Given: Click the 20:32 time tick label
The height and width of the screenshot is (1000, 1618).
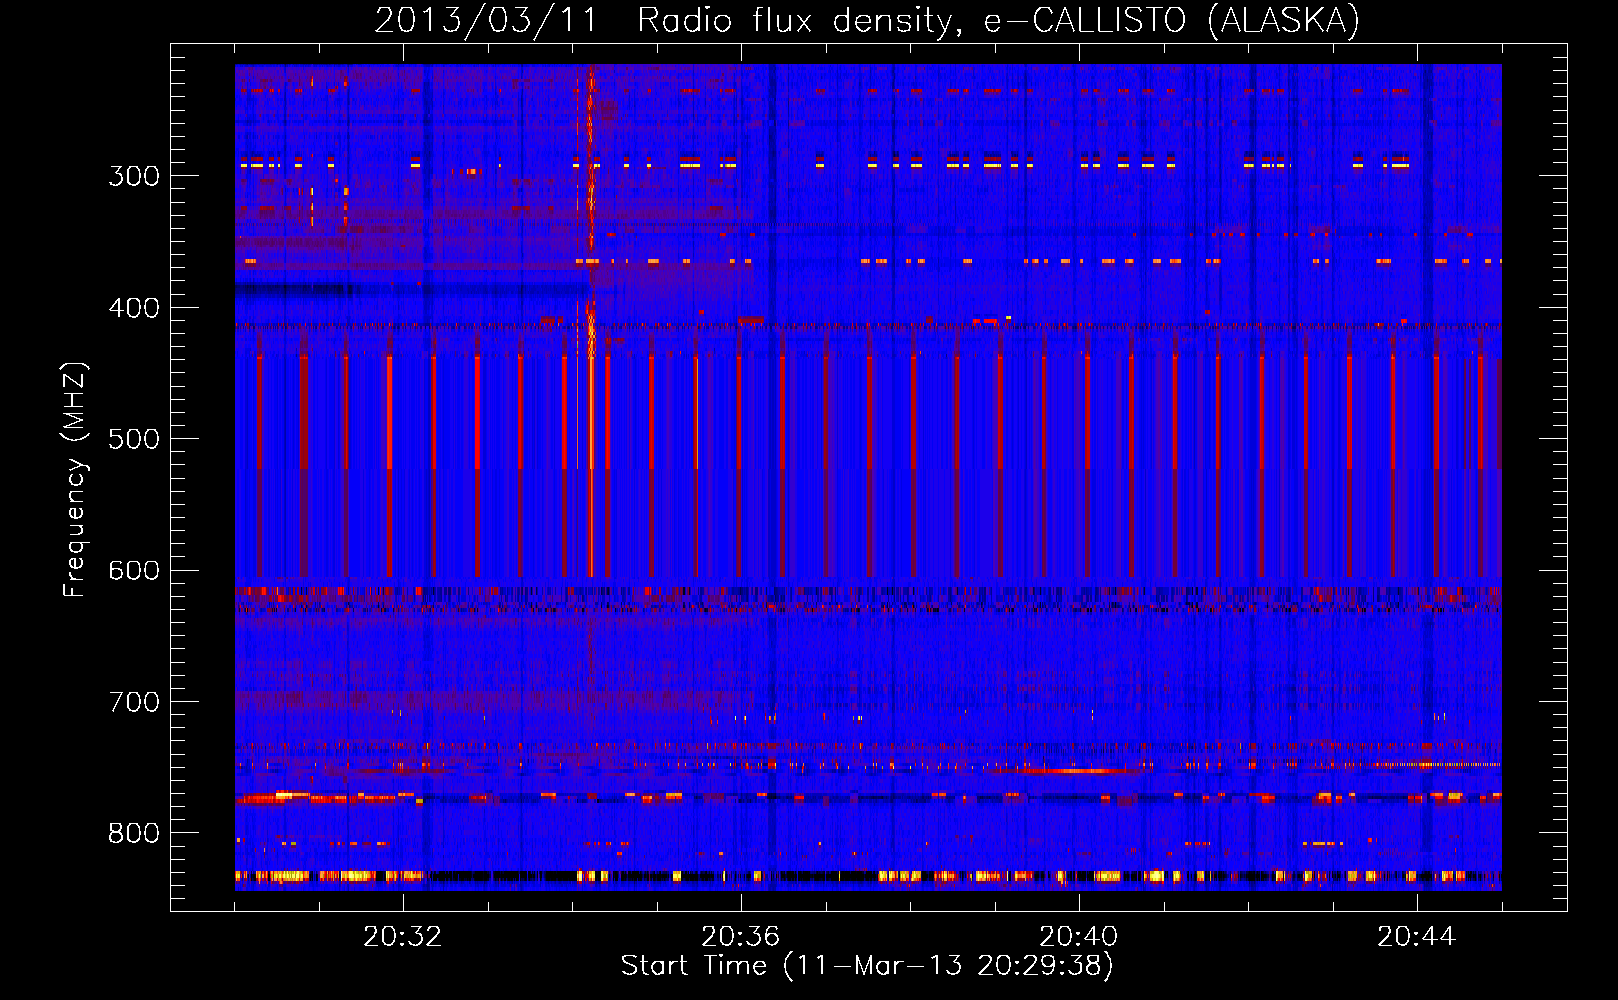Looking at the screenshot, I should coord(403,937).
